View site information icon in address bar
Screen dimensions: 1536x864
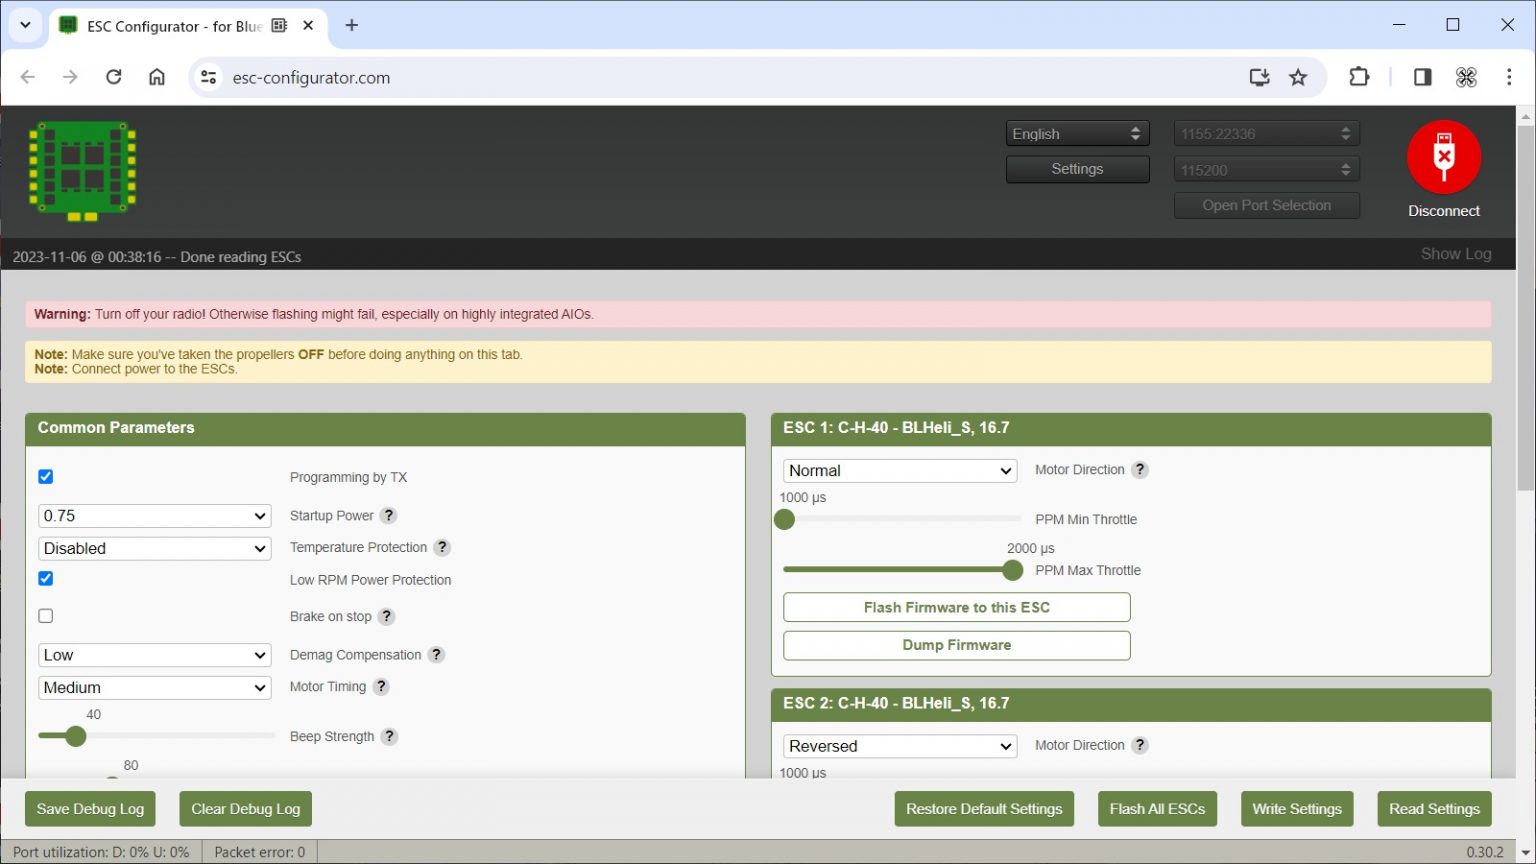[x=208, y=77]
